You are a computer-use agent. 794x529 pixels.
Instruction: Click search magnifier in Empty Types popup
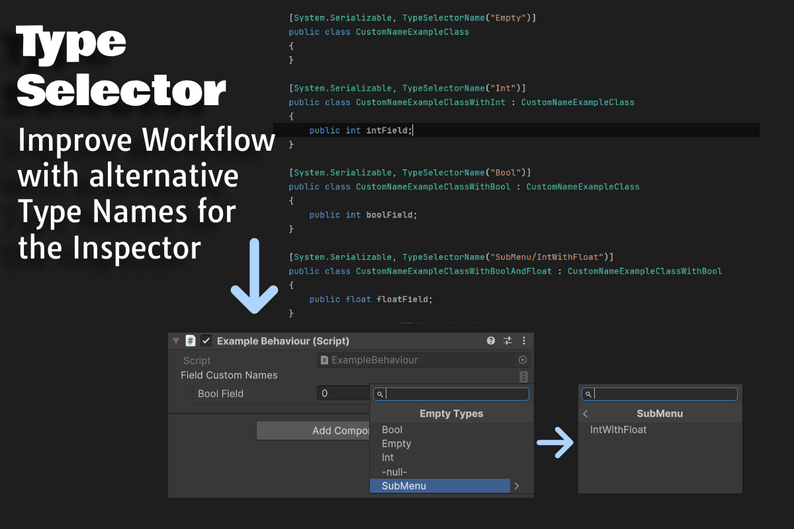380,394
